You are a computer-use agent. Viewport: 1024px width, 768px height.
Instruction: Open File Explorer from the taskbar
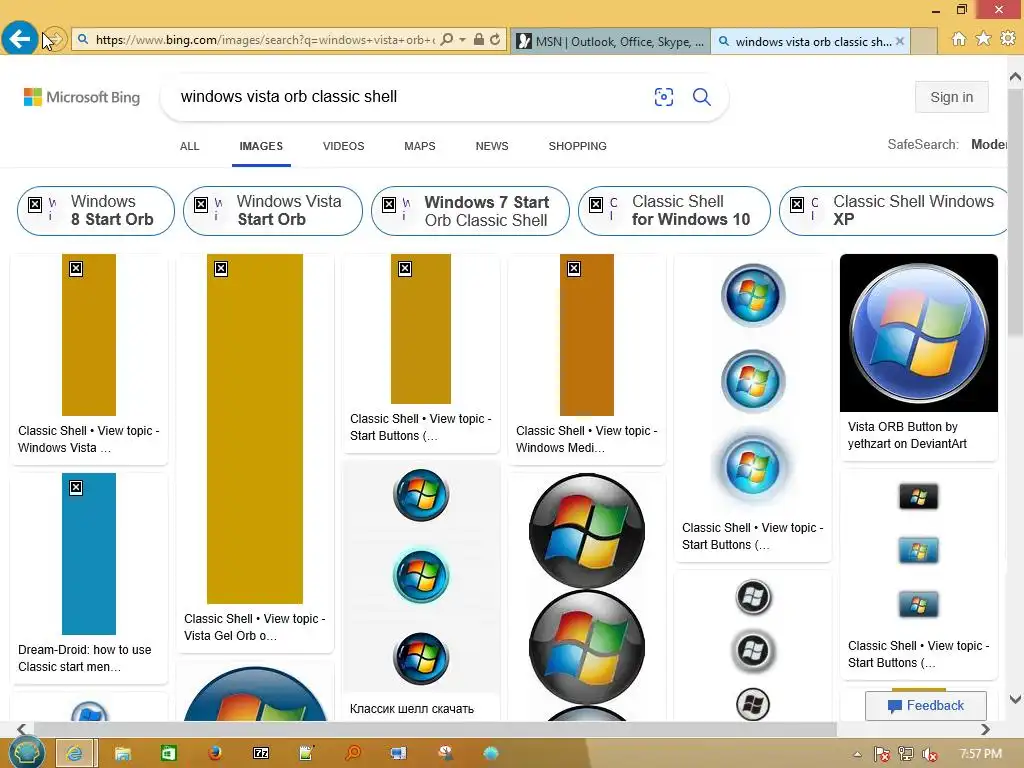click(122, 754)
